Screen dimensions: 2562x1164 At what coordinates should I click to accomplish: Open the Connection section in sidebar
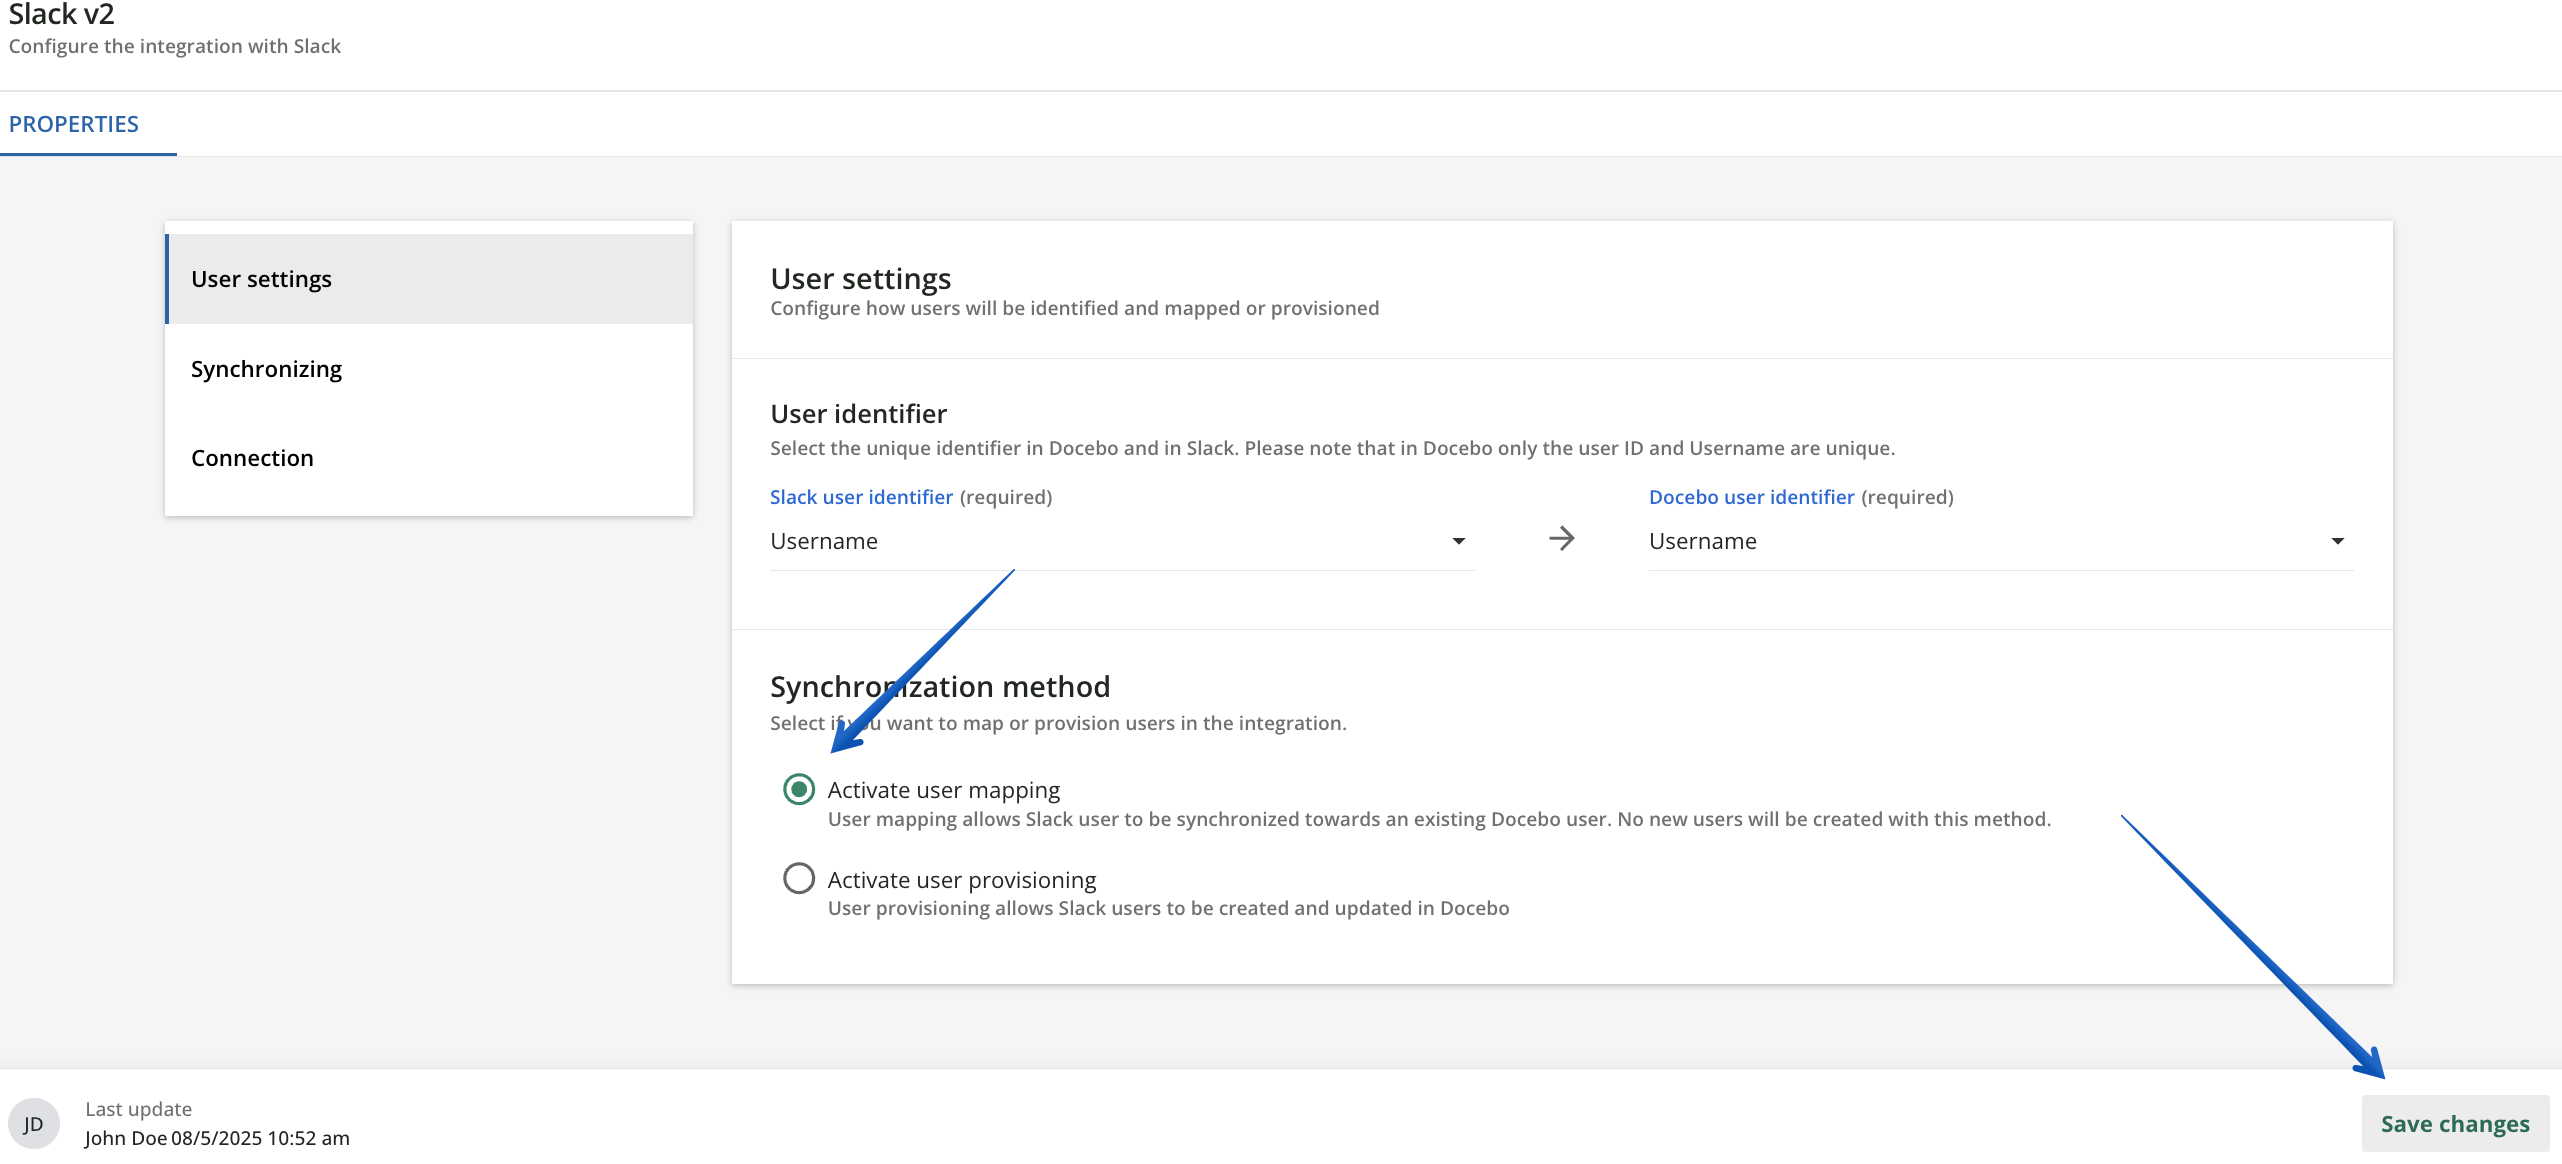point(252,457)
